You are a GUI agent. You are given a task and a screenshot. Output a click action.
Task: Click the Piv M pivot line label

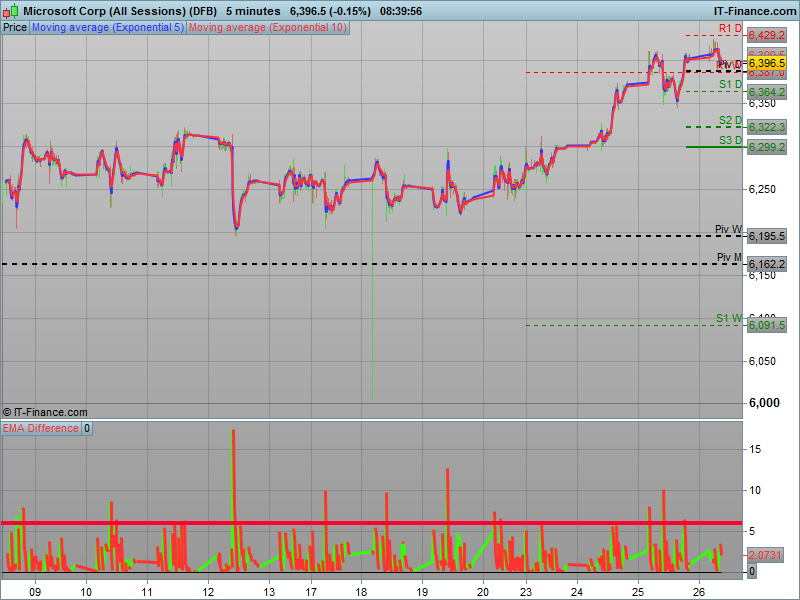(x=729, y=257)
